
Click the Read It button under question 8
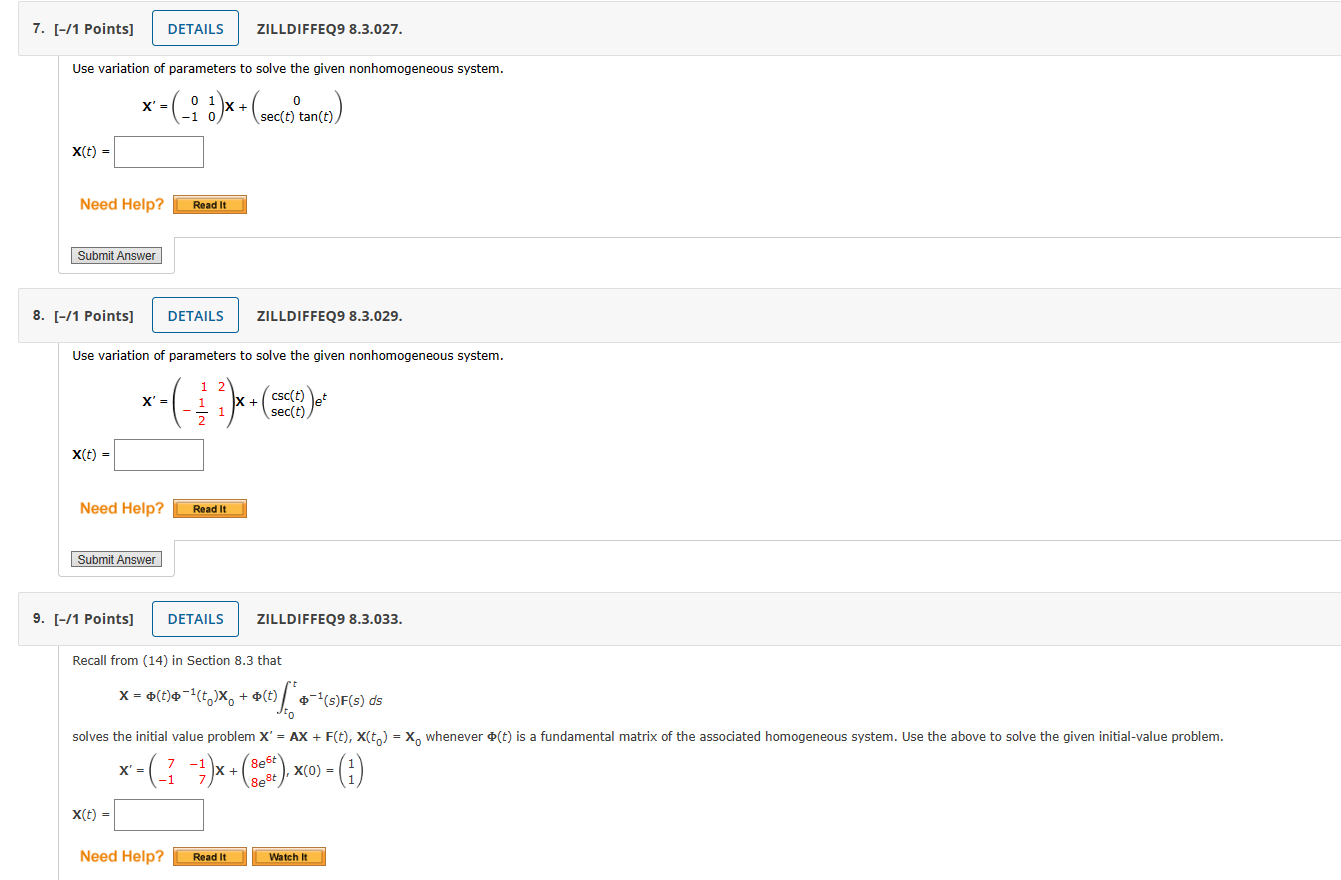(209, 508)
